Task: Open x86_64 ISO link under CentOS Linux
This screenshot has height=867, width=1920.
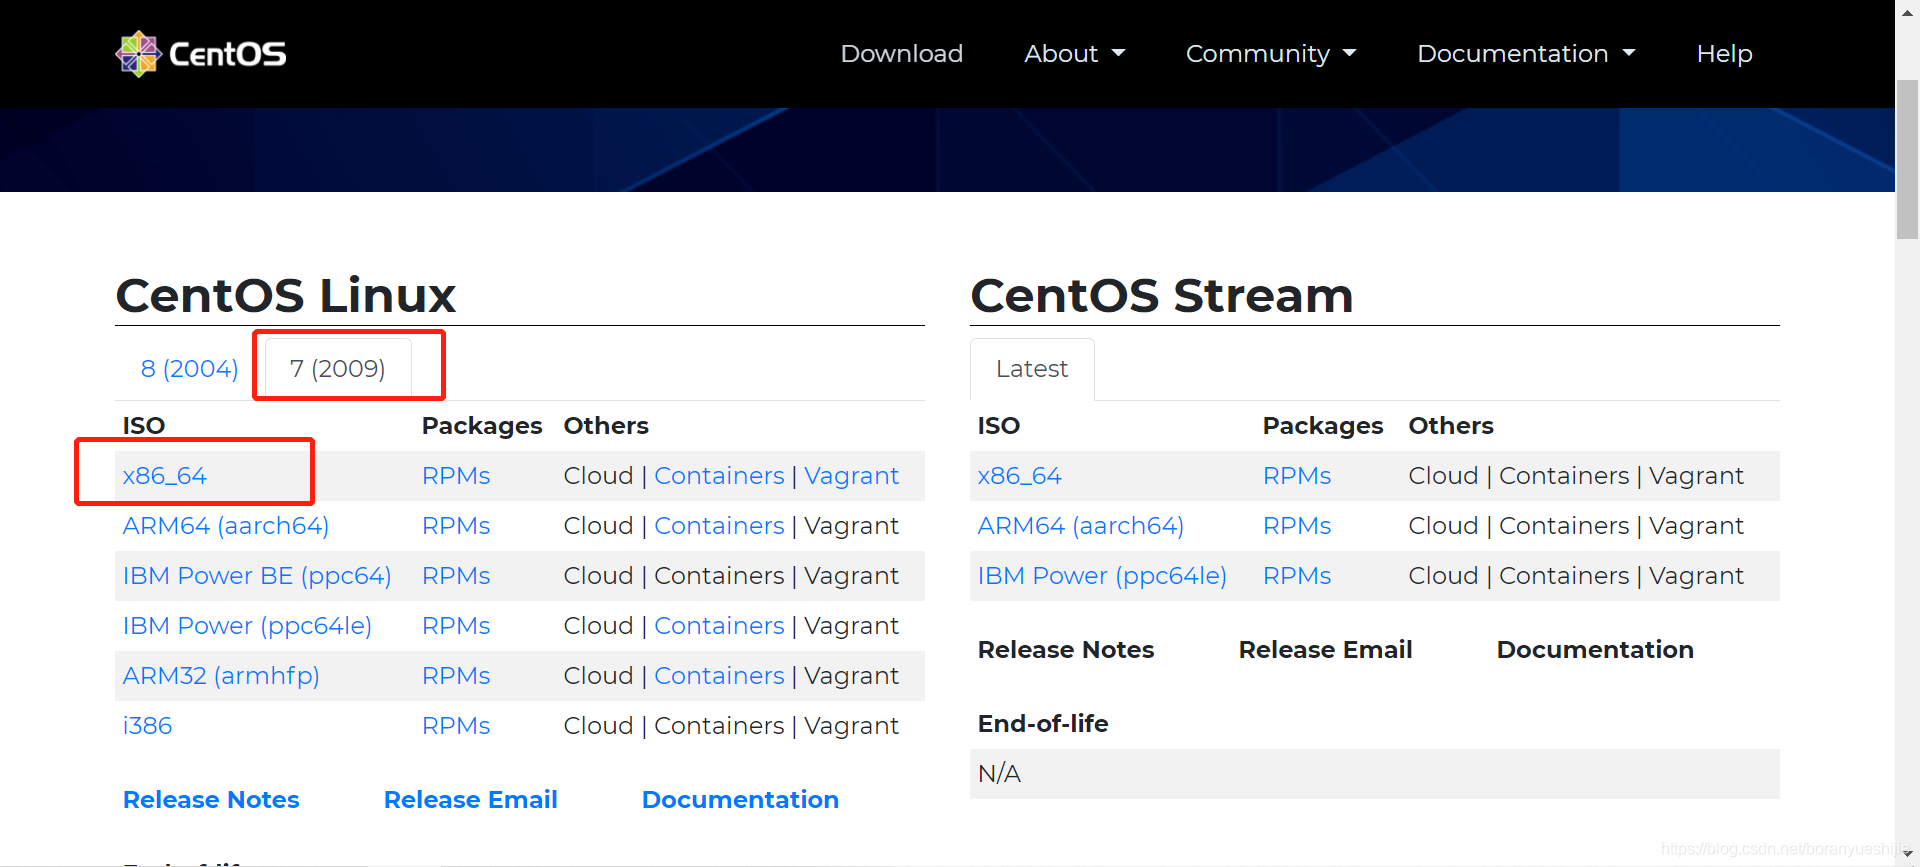Action: (165, 476)
